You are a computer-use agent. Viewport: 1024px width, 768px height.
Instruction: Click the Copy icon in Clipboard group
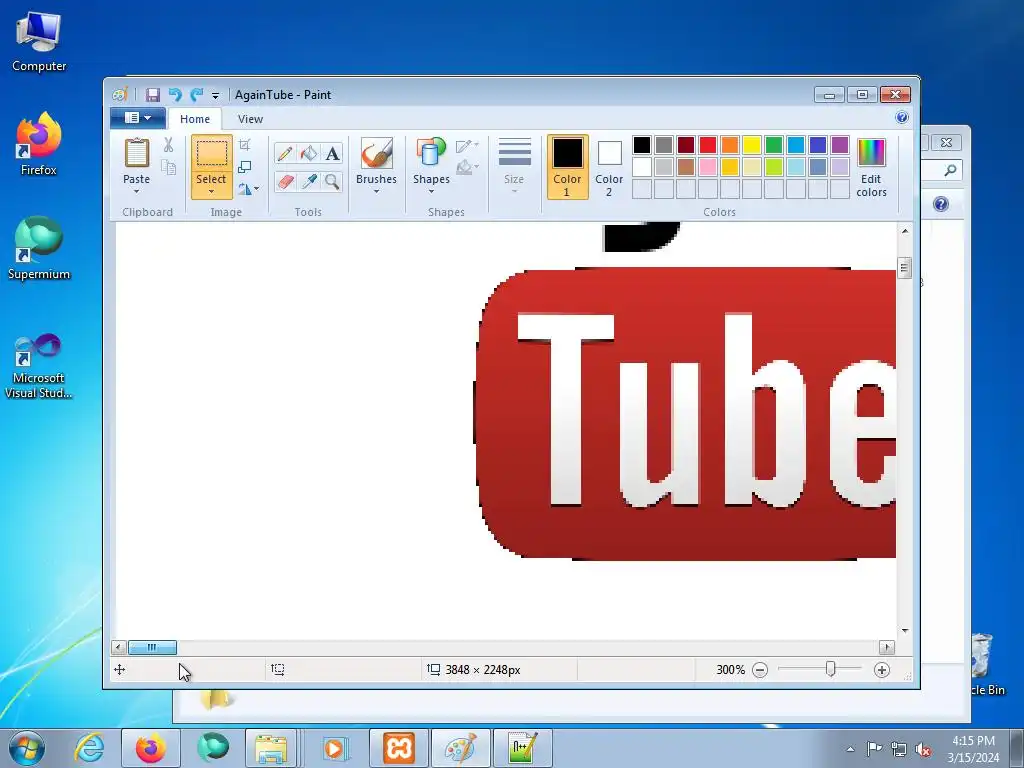click(168, 168)
